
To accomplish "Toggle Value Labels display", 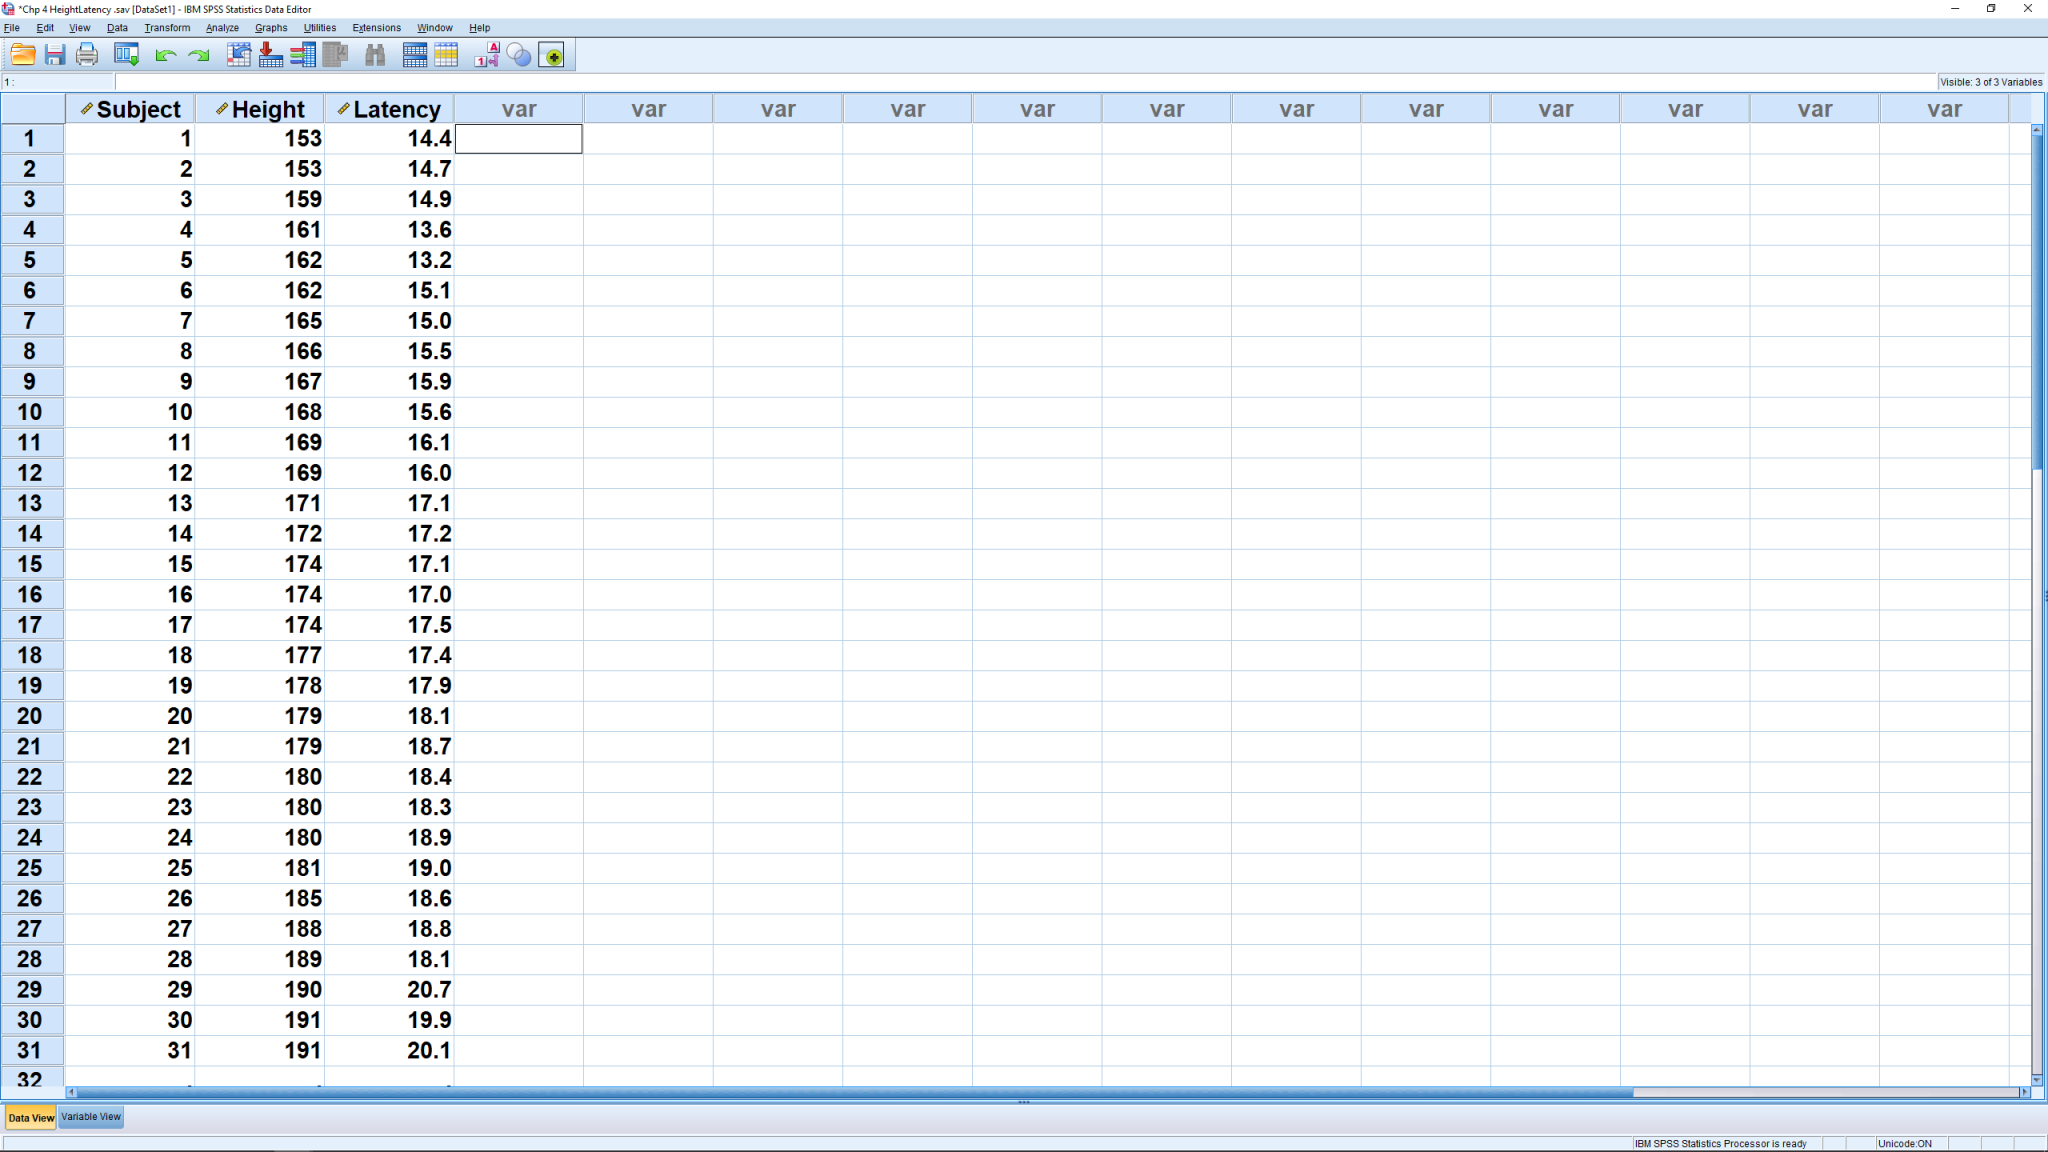I will 487,55.
